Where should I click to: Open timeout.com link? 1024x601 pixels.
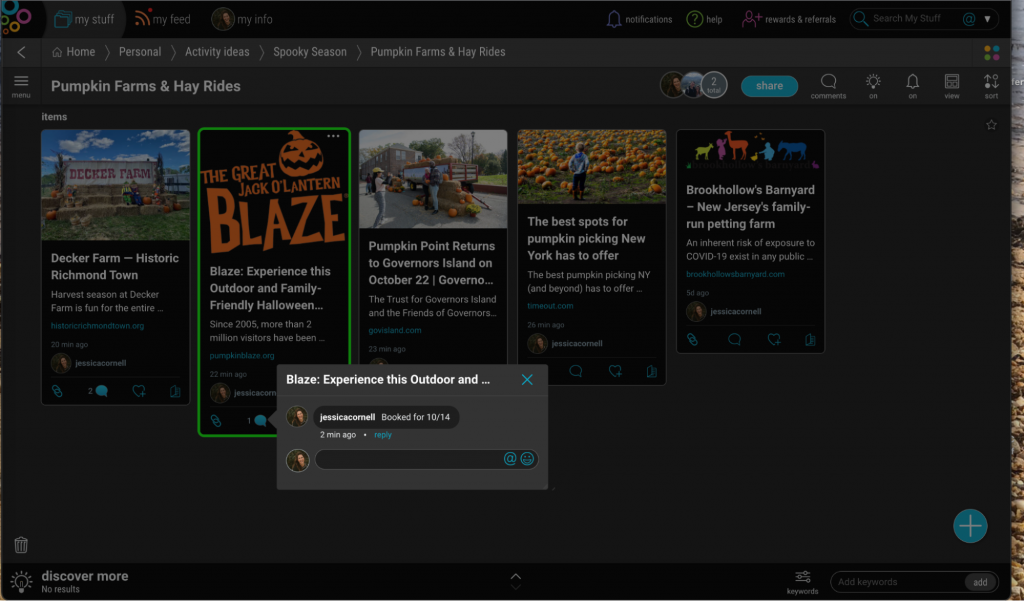(x=550, y=305)
